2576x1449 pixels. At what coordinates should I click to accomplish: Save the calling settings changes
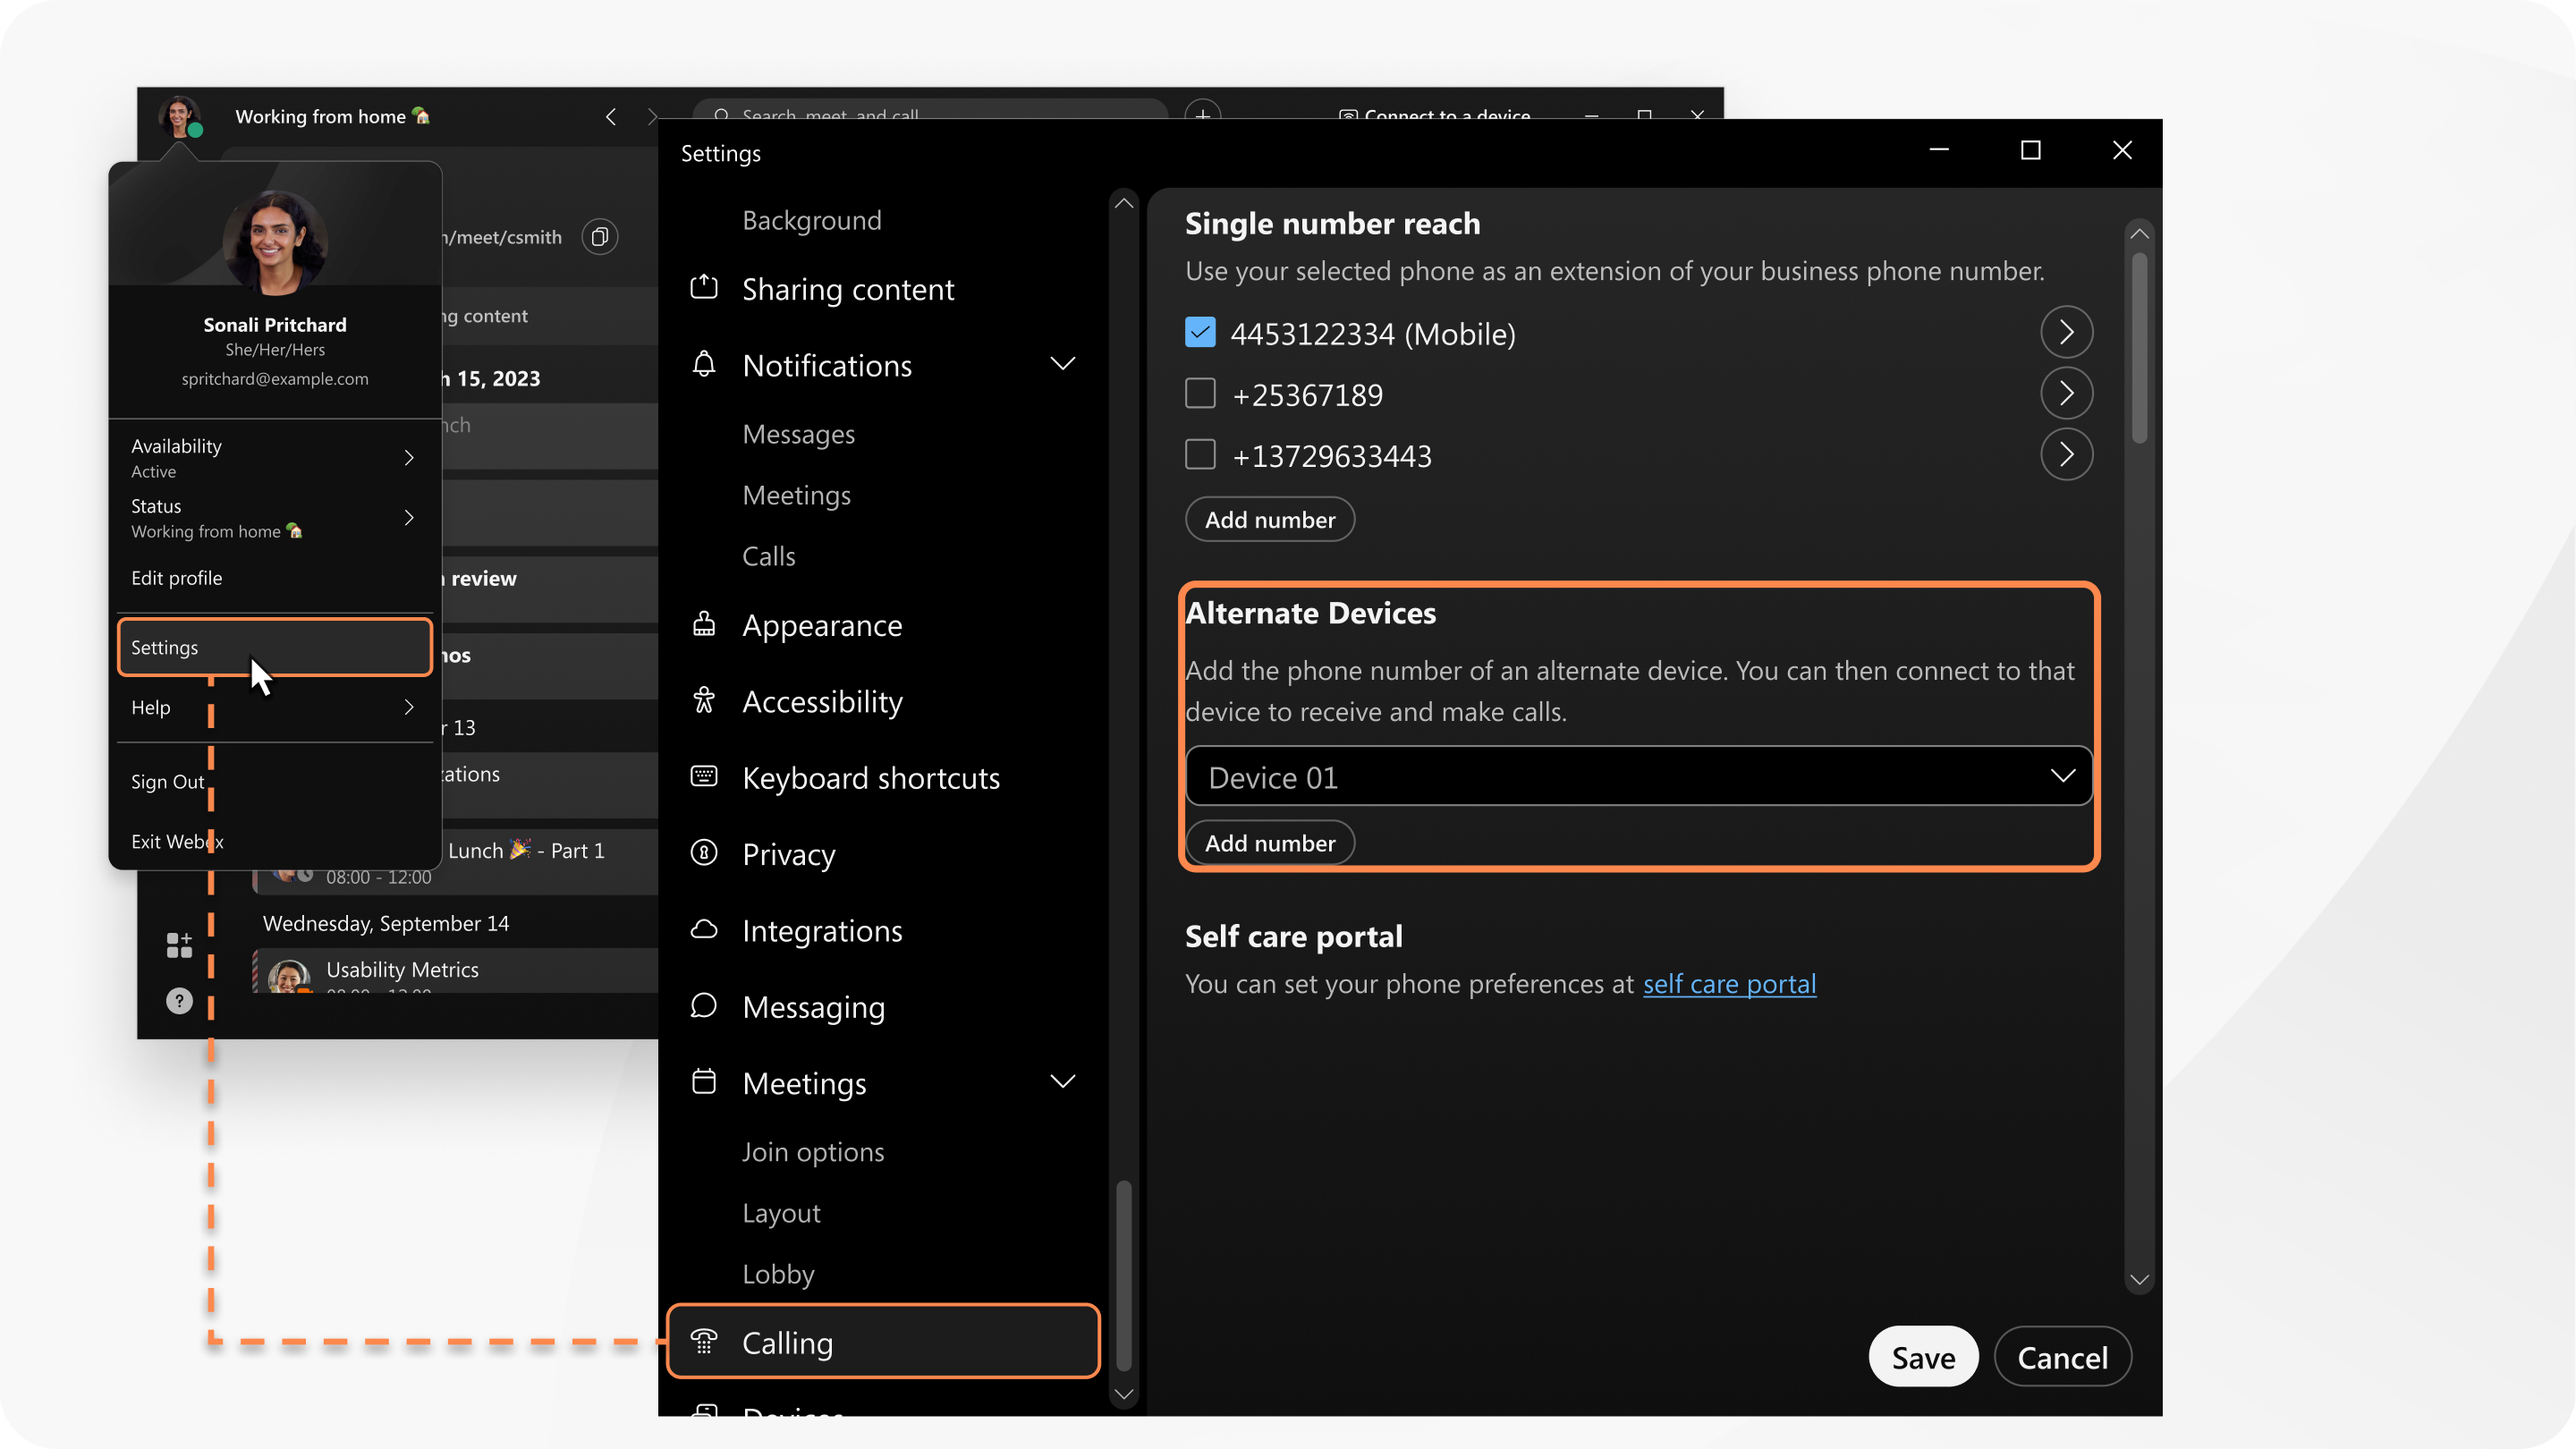(1923, 1357)
